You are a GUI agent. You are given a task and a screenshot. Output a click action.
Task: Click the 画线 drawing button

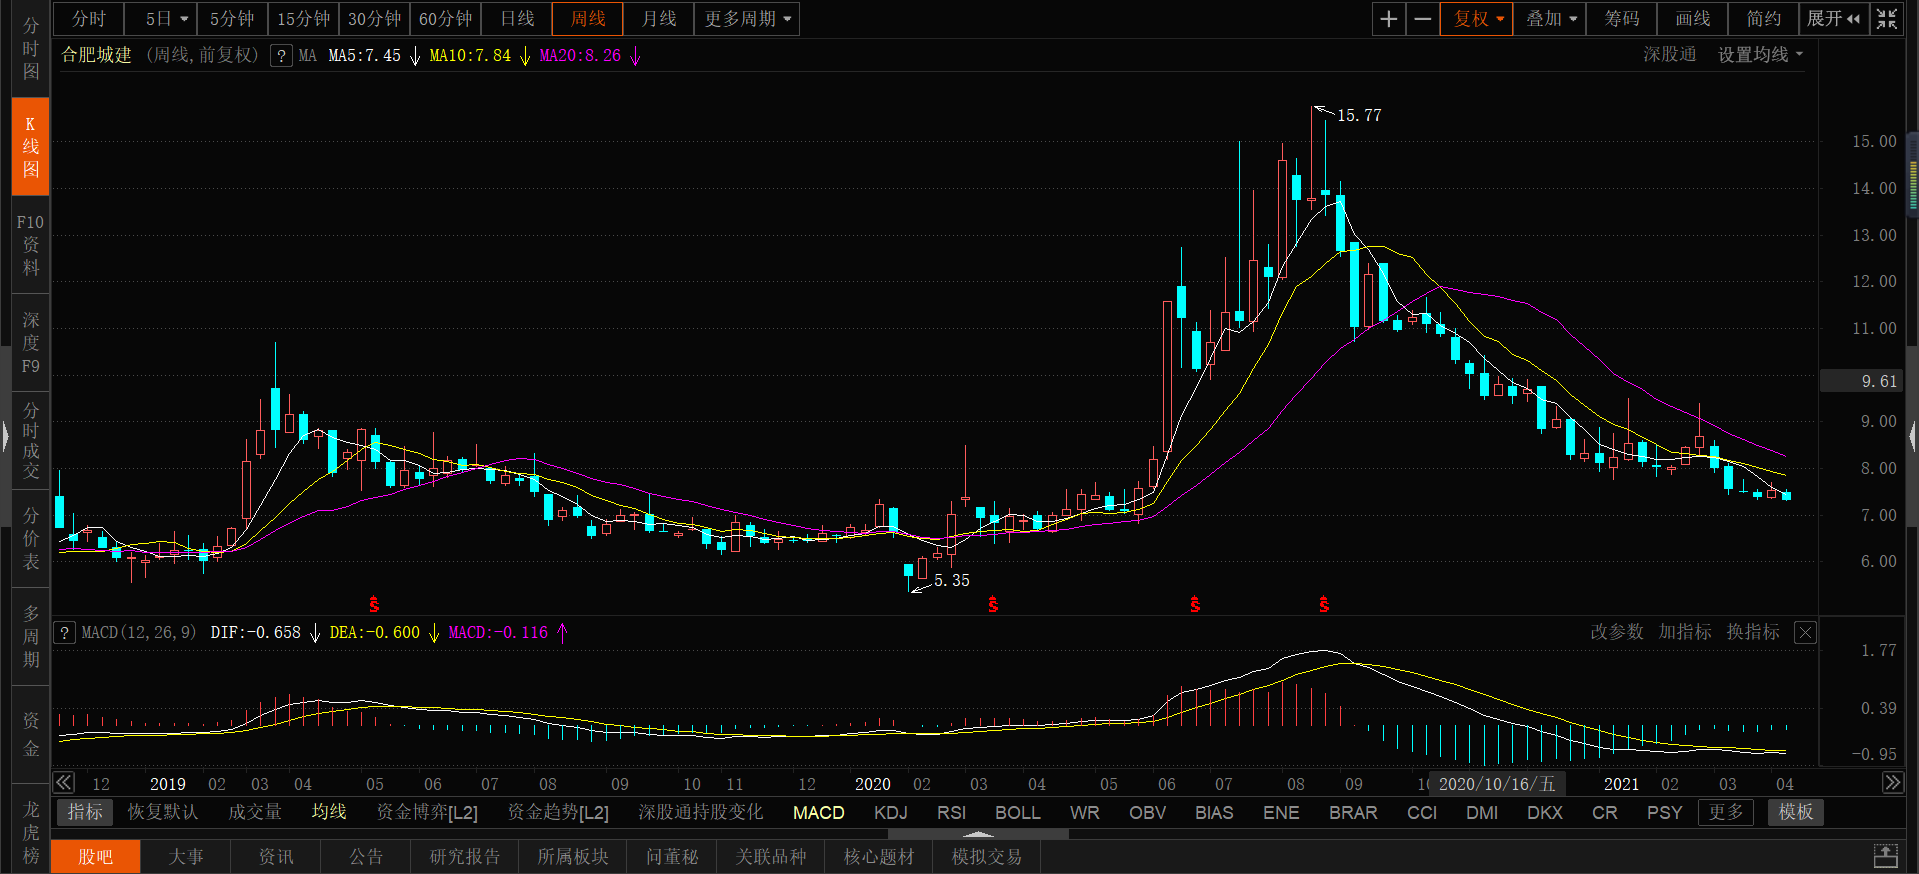1693,19
